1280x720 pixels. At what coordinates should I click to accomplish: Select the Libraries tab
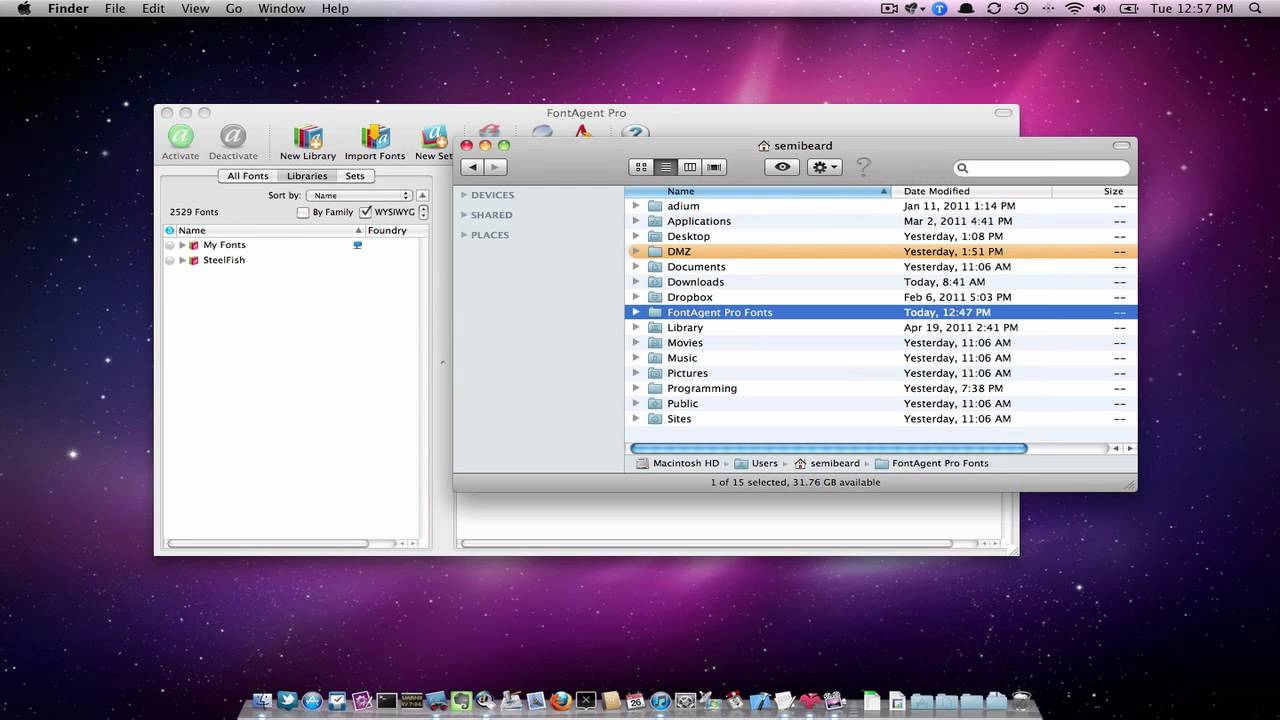[x=307, y=176]
